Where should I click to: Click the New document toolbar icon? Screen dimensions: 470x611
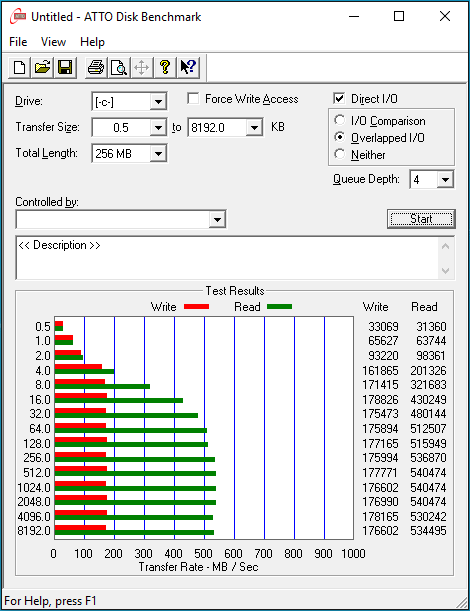coord(19,67)
